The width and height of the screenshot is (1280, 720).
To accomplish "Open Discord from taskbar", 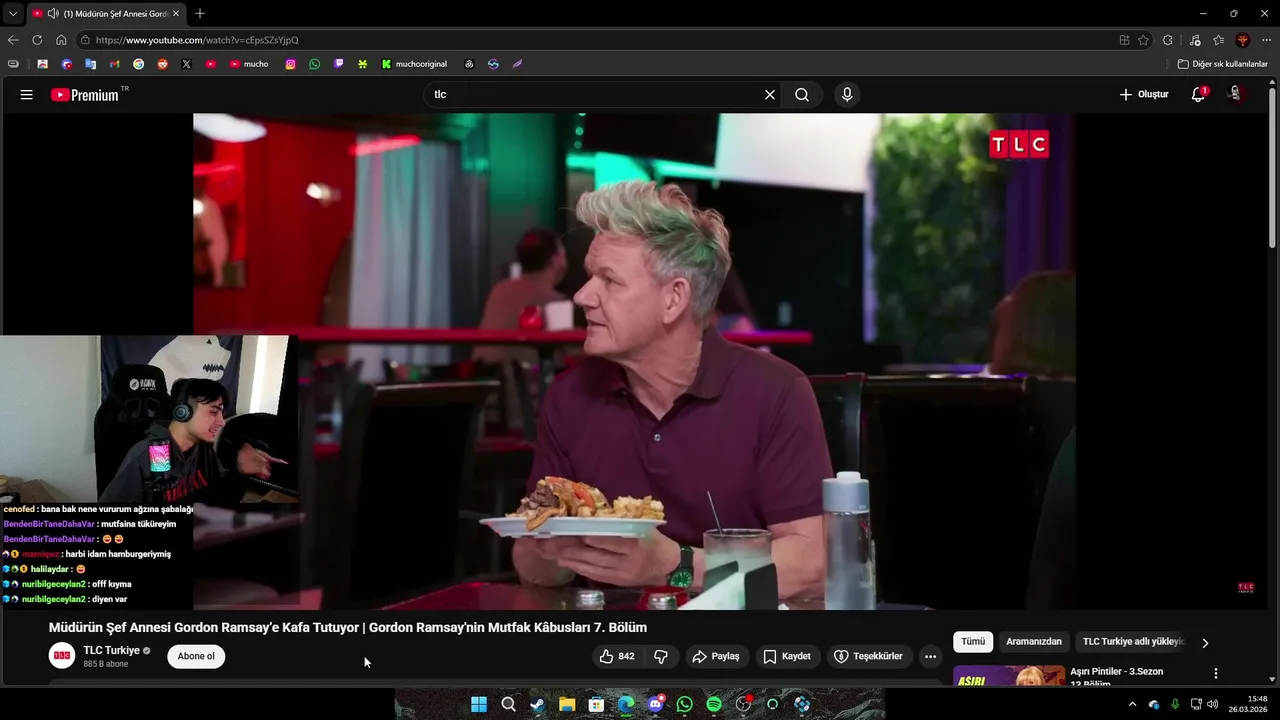I will click(x=655, y=705).
